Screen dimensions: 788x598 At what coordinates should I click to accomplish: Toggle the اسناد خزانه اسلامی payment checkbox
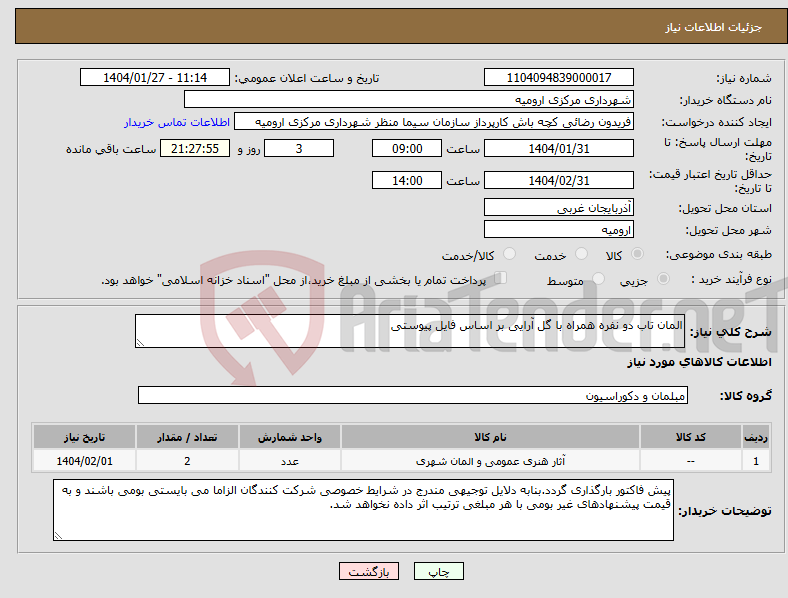(501, 278)
